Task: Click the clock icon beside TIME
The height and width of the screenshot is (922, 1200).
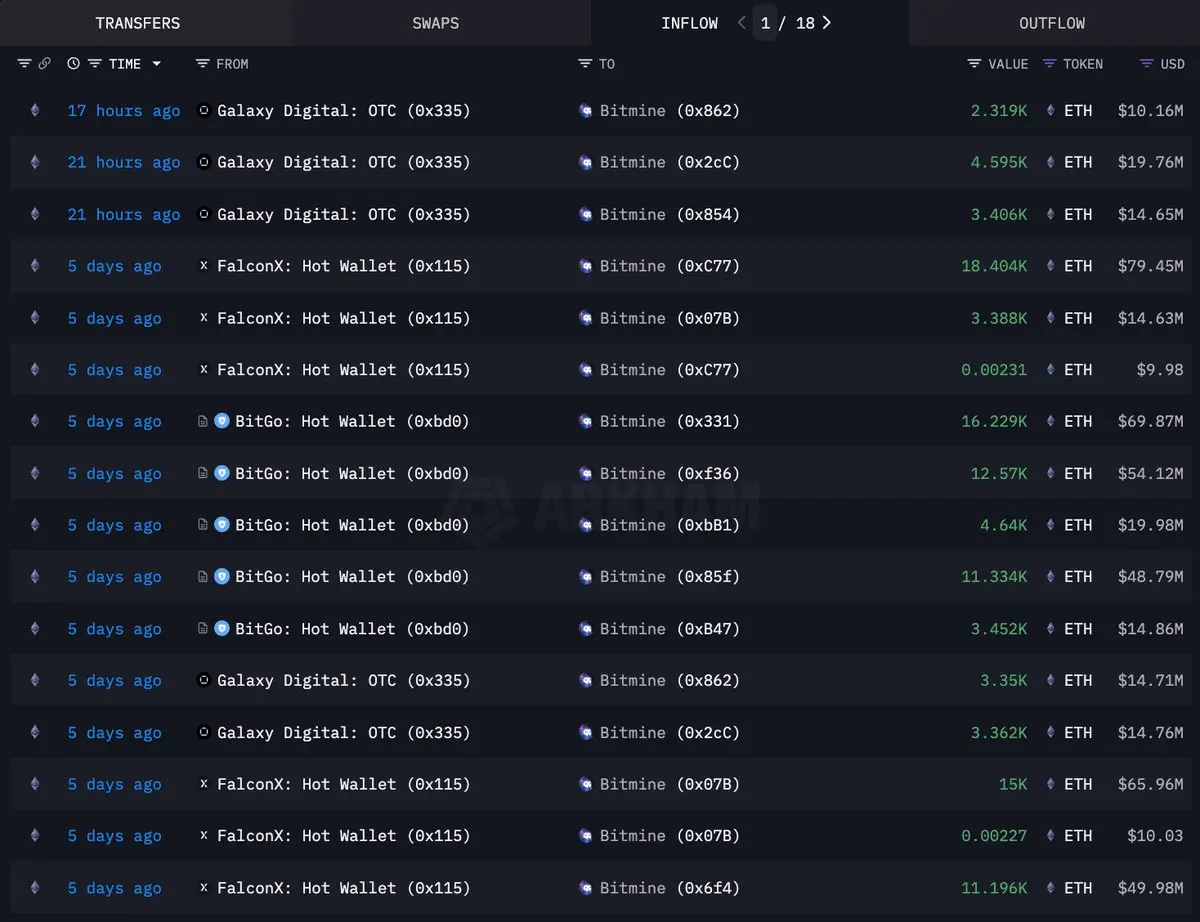Action: pos(74,63)
